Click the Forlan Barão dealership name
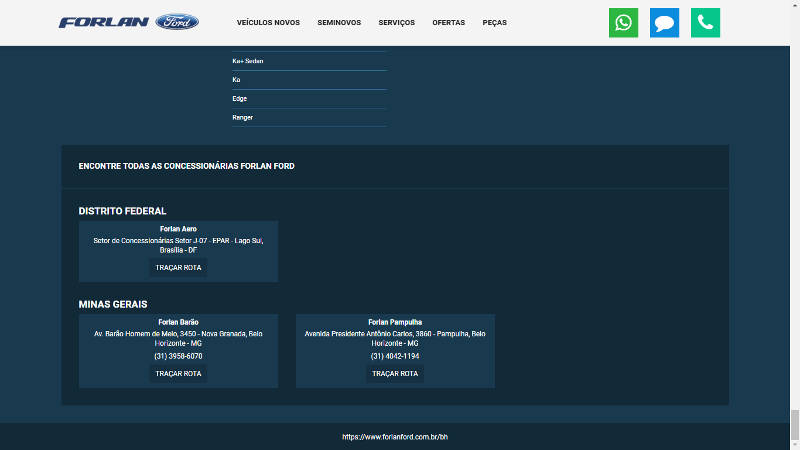Screen dimensions: 800x450 coord(178,322)
